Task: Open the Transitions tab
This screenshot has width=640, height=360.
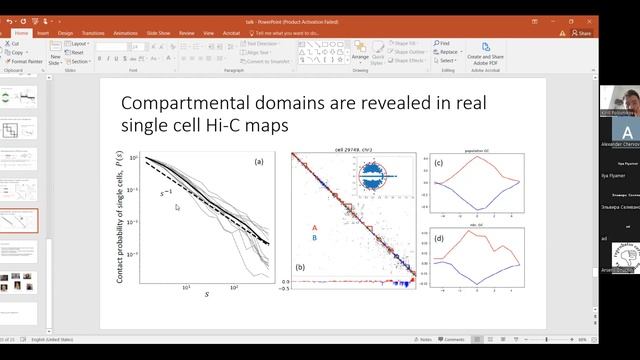Action: (93, 33)
